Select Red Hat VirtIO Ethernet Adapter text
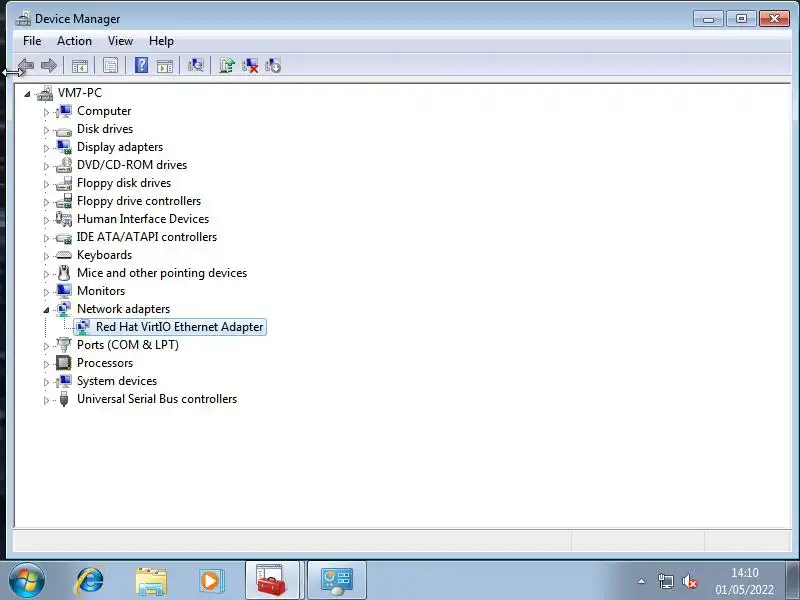 click(x=180, y=327)
